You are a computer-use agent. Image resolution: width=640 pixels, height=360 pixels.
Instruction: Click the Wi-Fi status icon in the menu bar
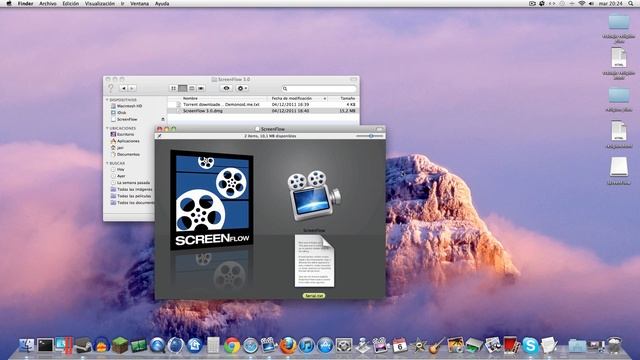[582, 3]
